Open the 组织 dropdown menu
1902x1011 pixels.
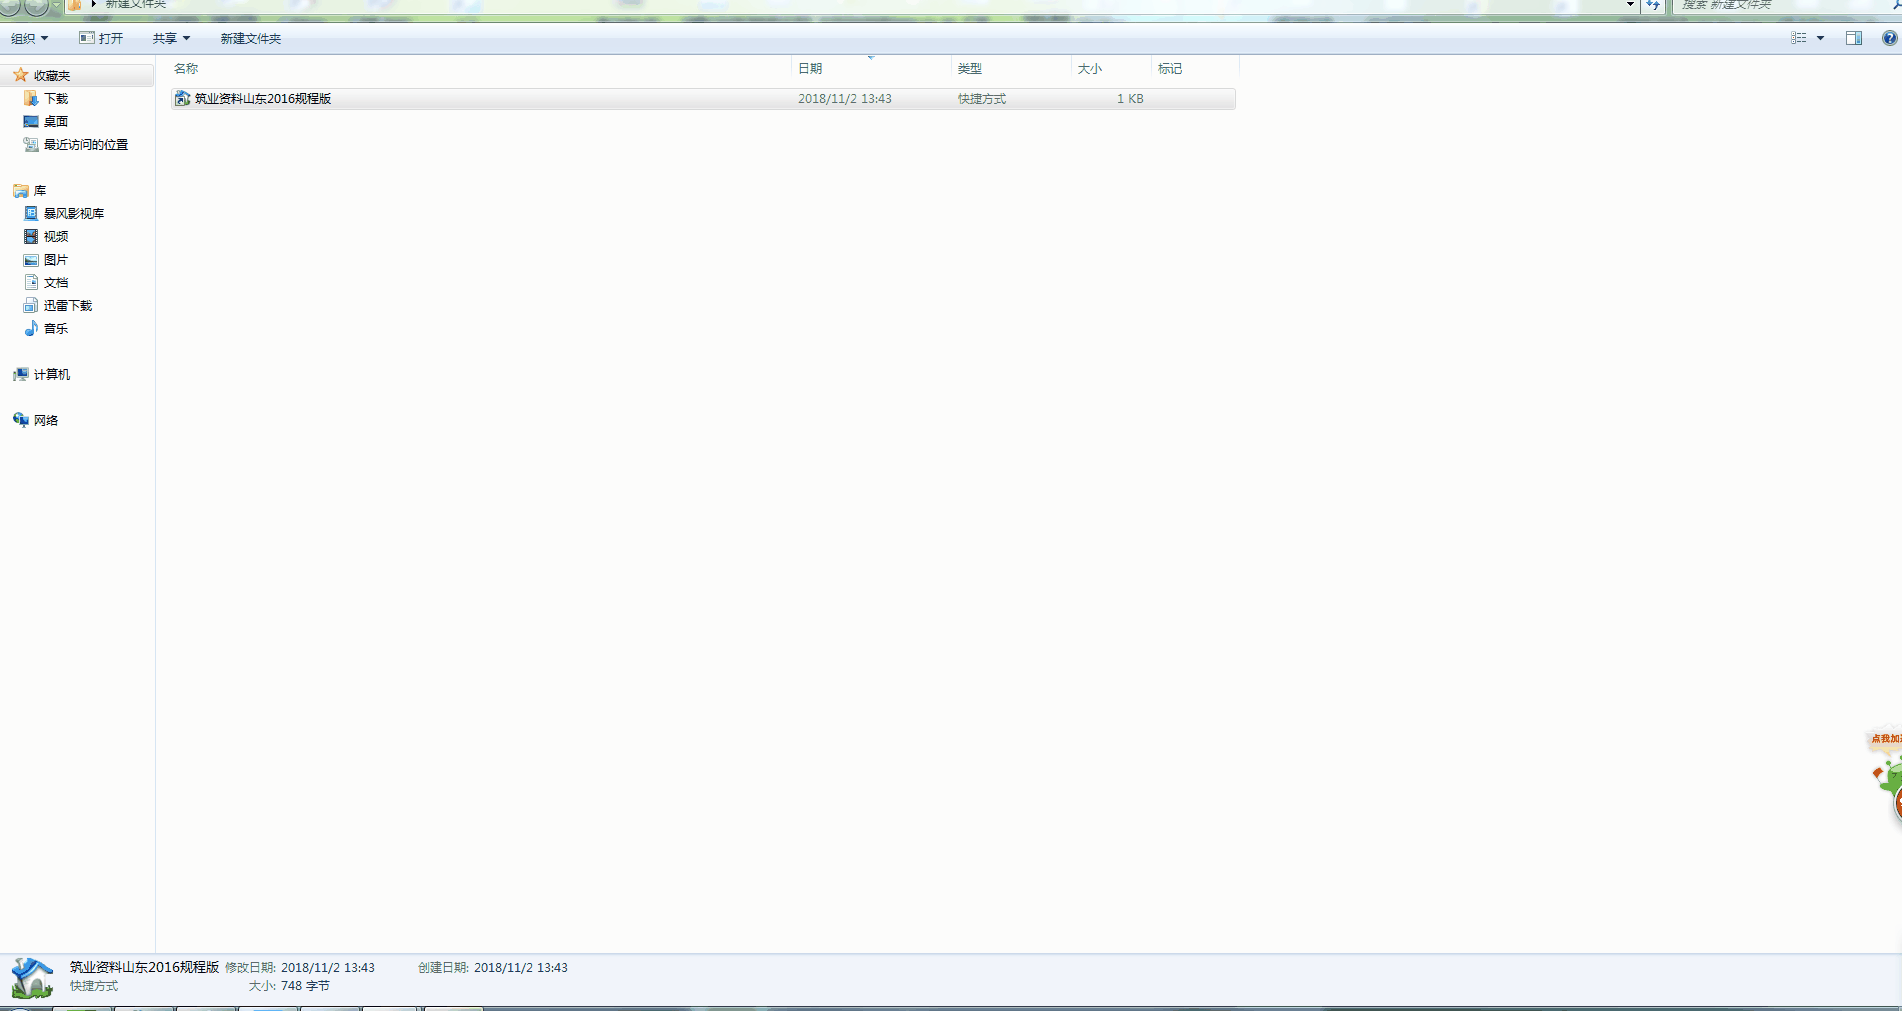tap(29, 38)
